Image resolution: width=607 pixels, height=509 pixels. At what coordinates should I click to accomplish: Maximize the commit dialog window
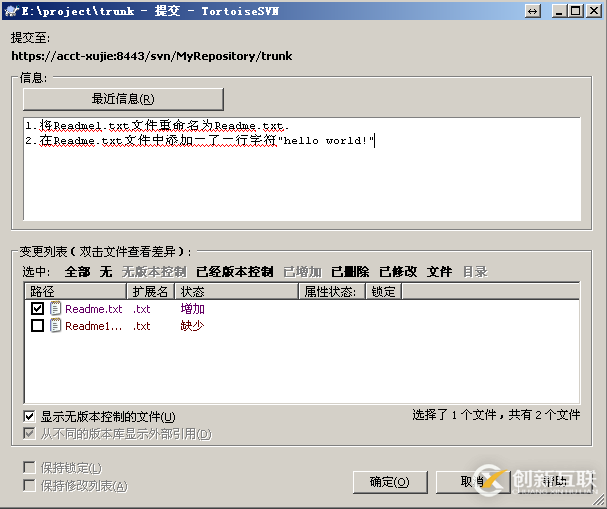pos(576,11)
